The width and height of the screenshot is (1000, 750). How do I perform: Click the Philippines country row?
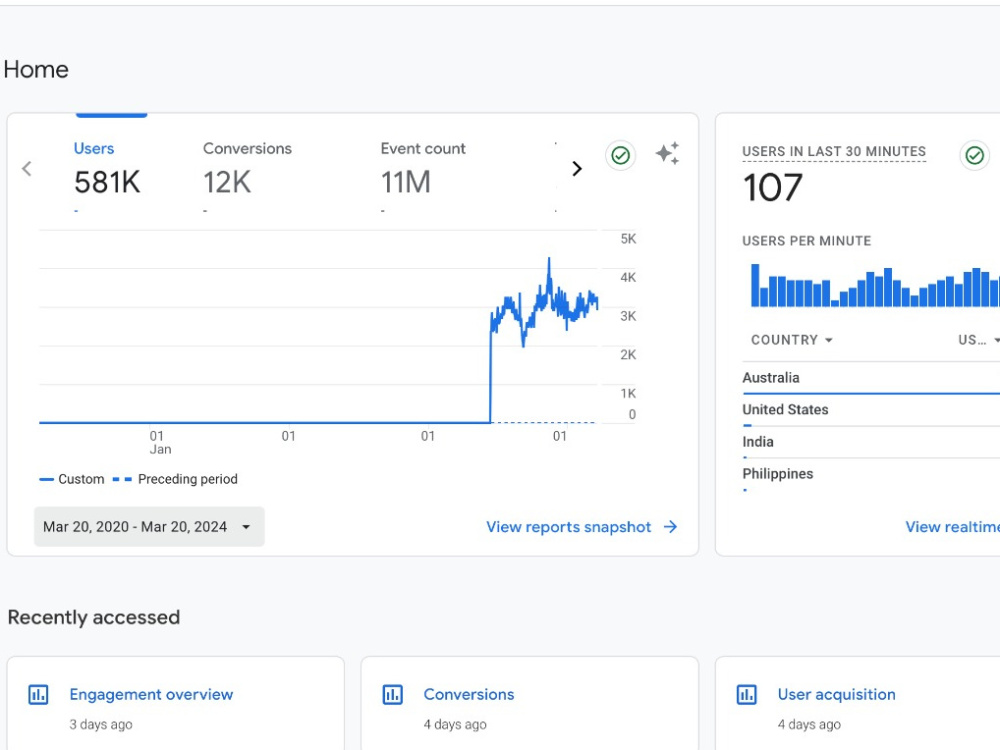pyautogui.click(x=871, y=474)
